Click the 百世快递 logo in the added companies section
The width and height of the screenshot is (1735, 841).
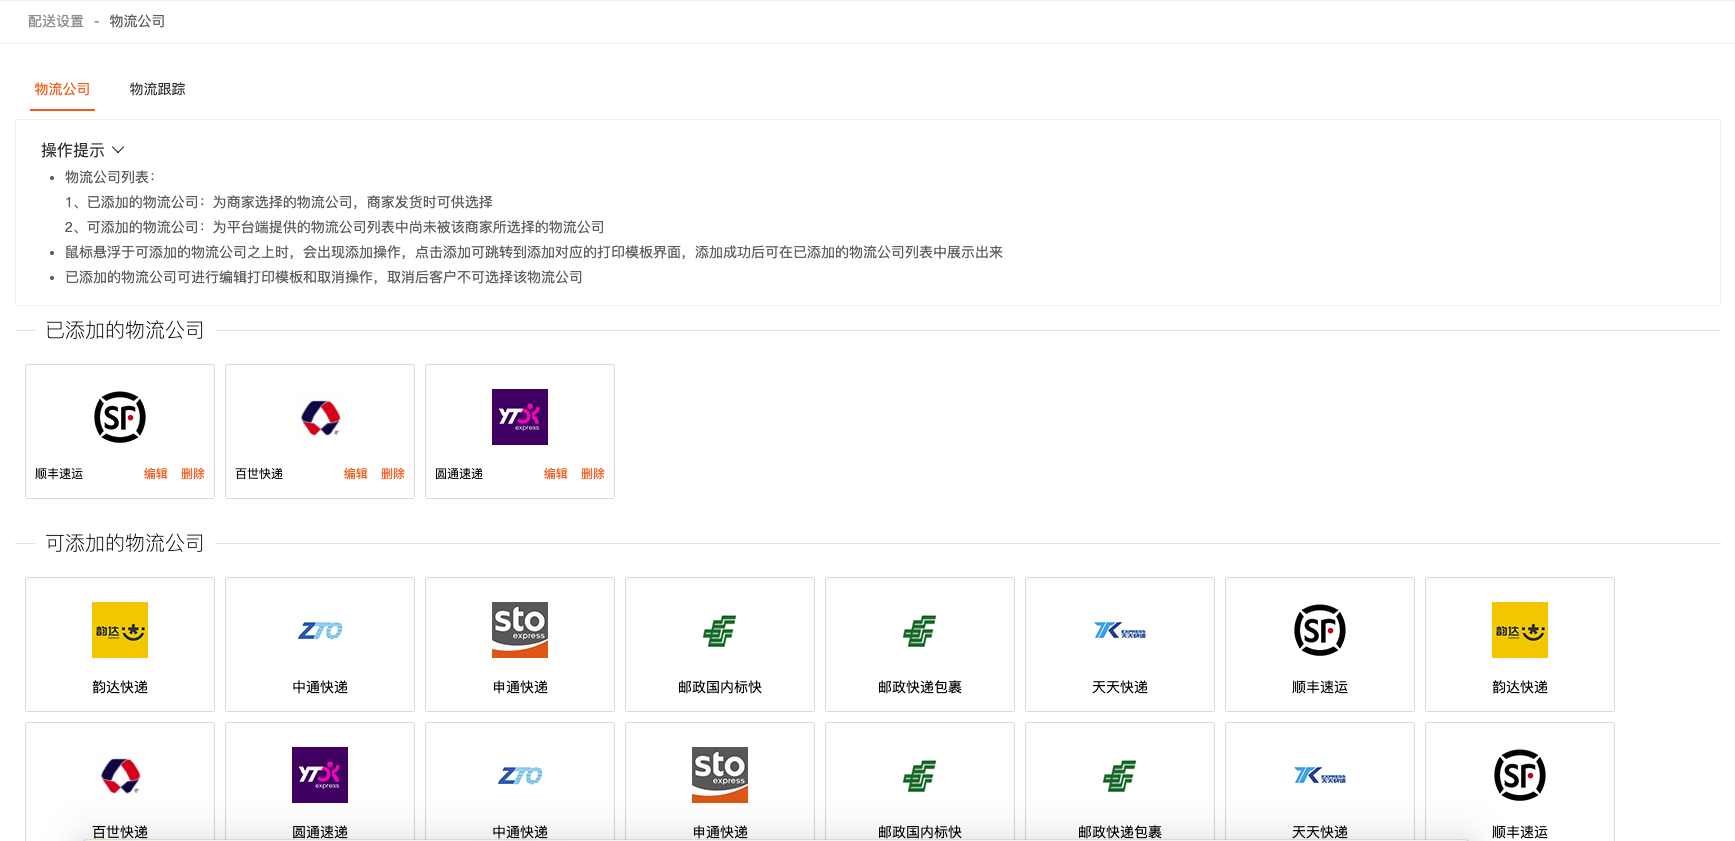(320, 417)
